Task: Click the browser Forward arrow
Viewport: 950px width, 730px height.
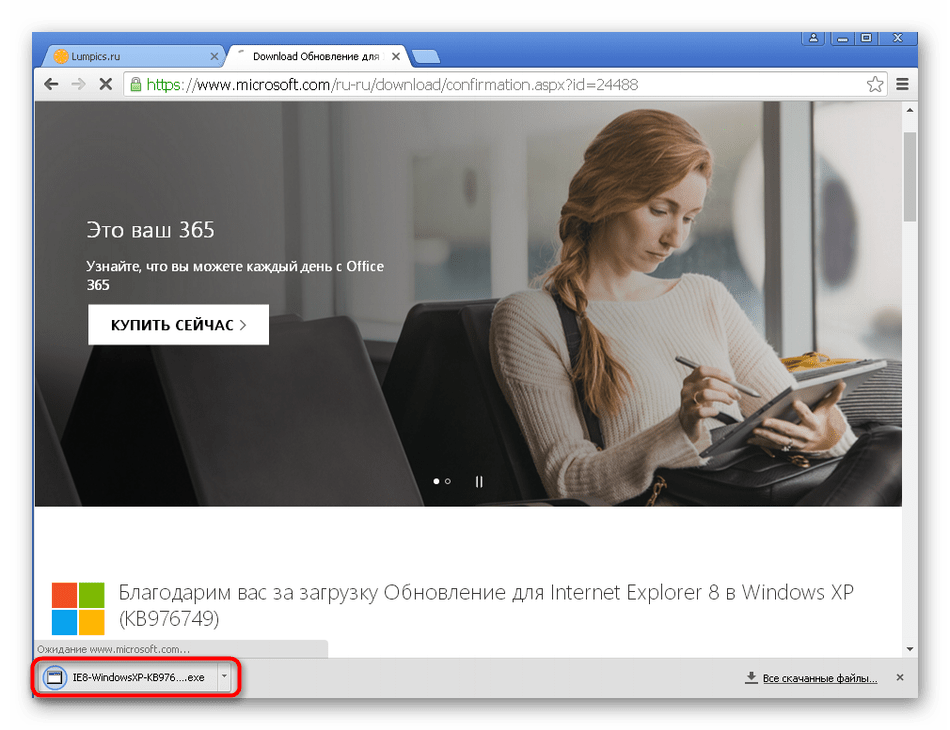Action: [78, 85]
